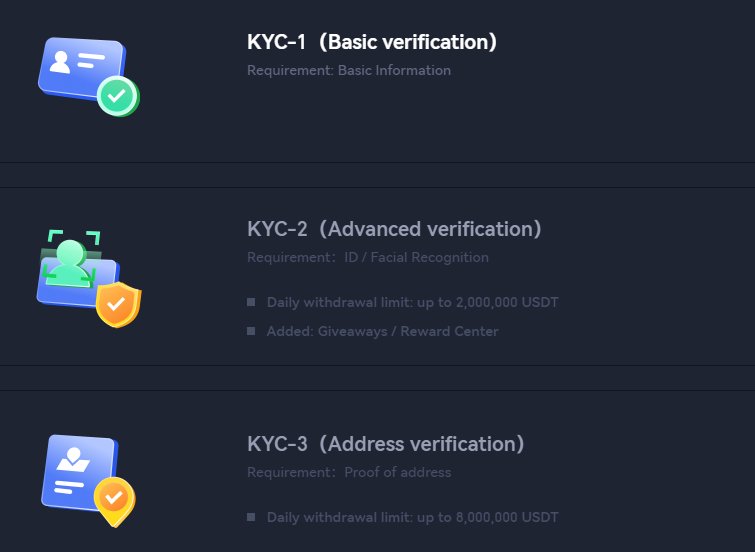Click the 8,000,000 USDT daily withdrawal limit line
Image resolution: width=755 pixels, height=552 pixels.
tap(412, 517)
